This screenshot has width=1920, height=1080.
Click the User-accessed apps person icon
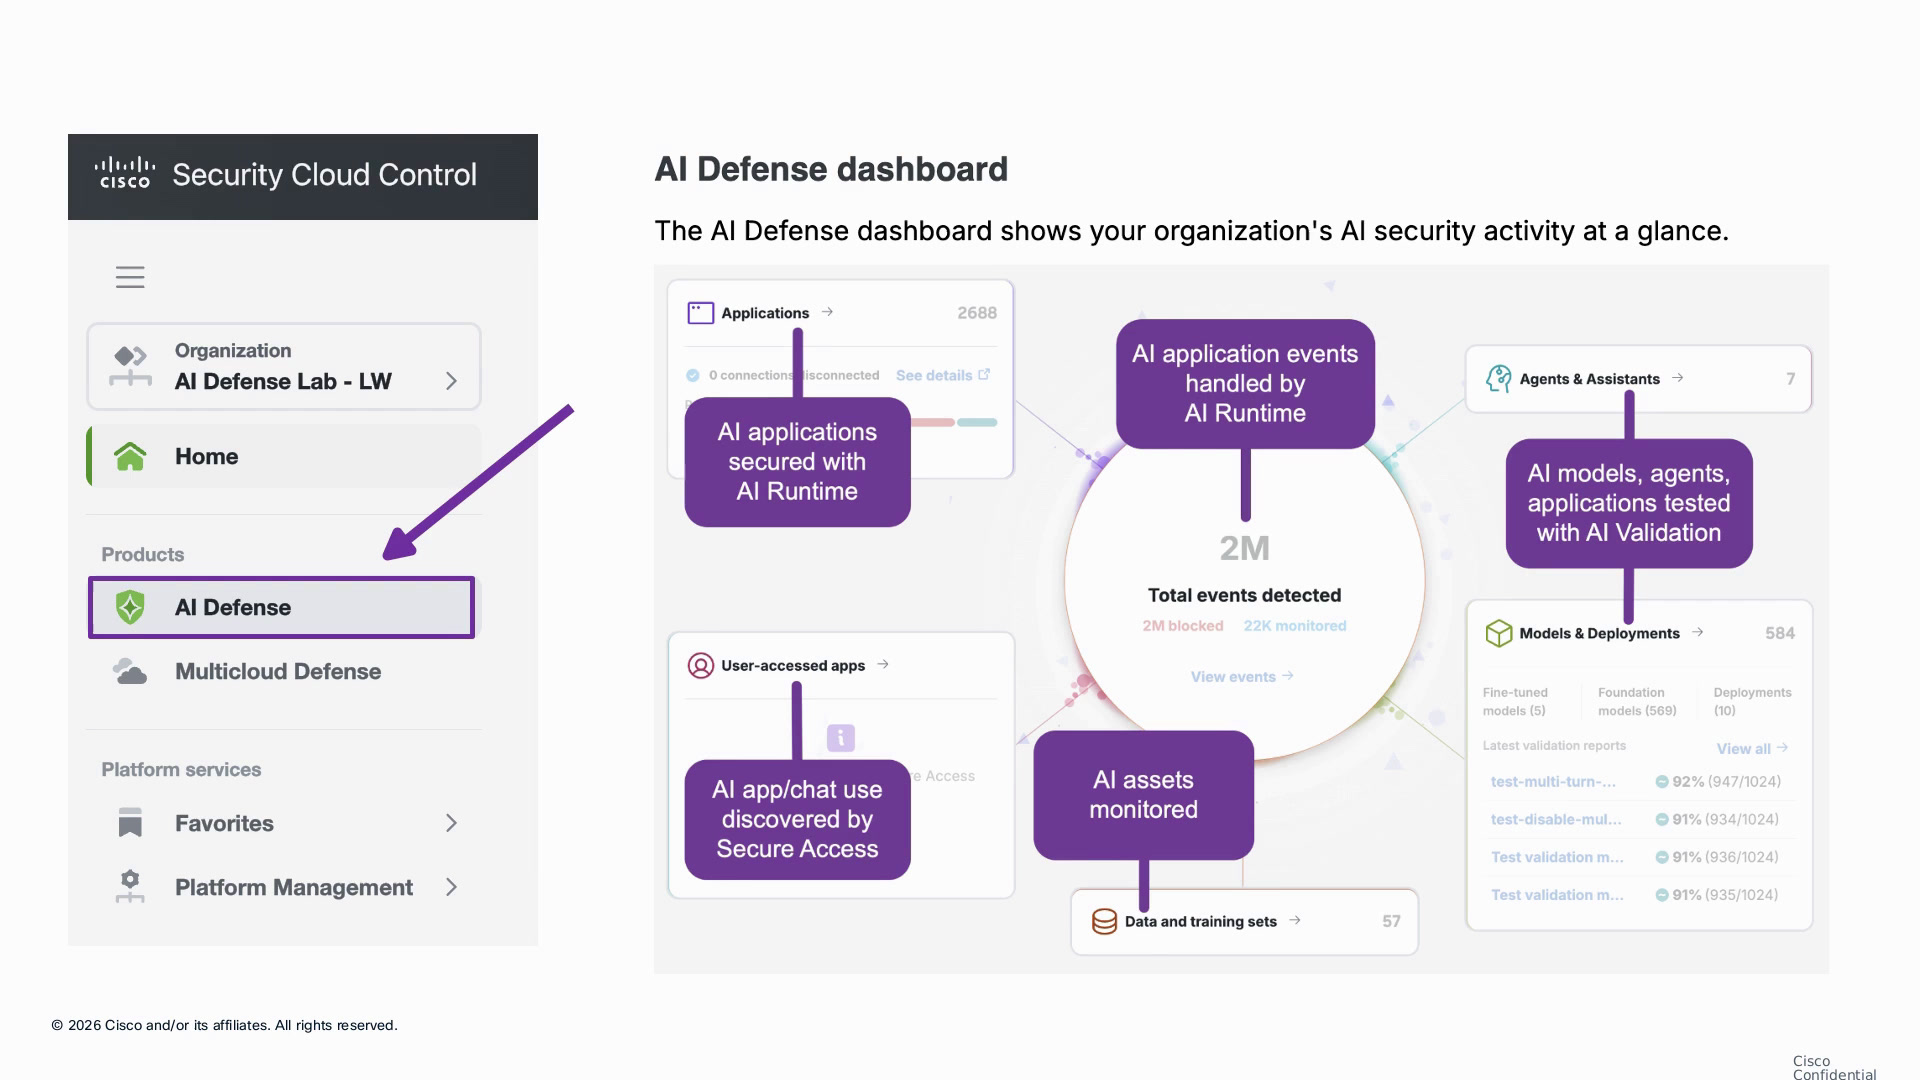coord(701,665)
